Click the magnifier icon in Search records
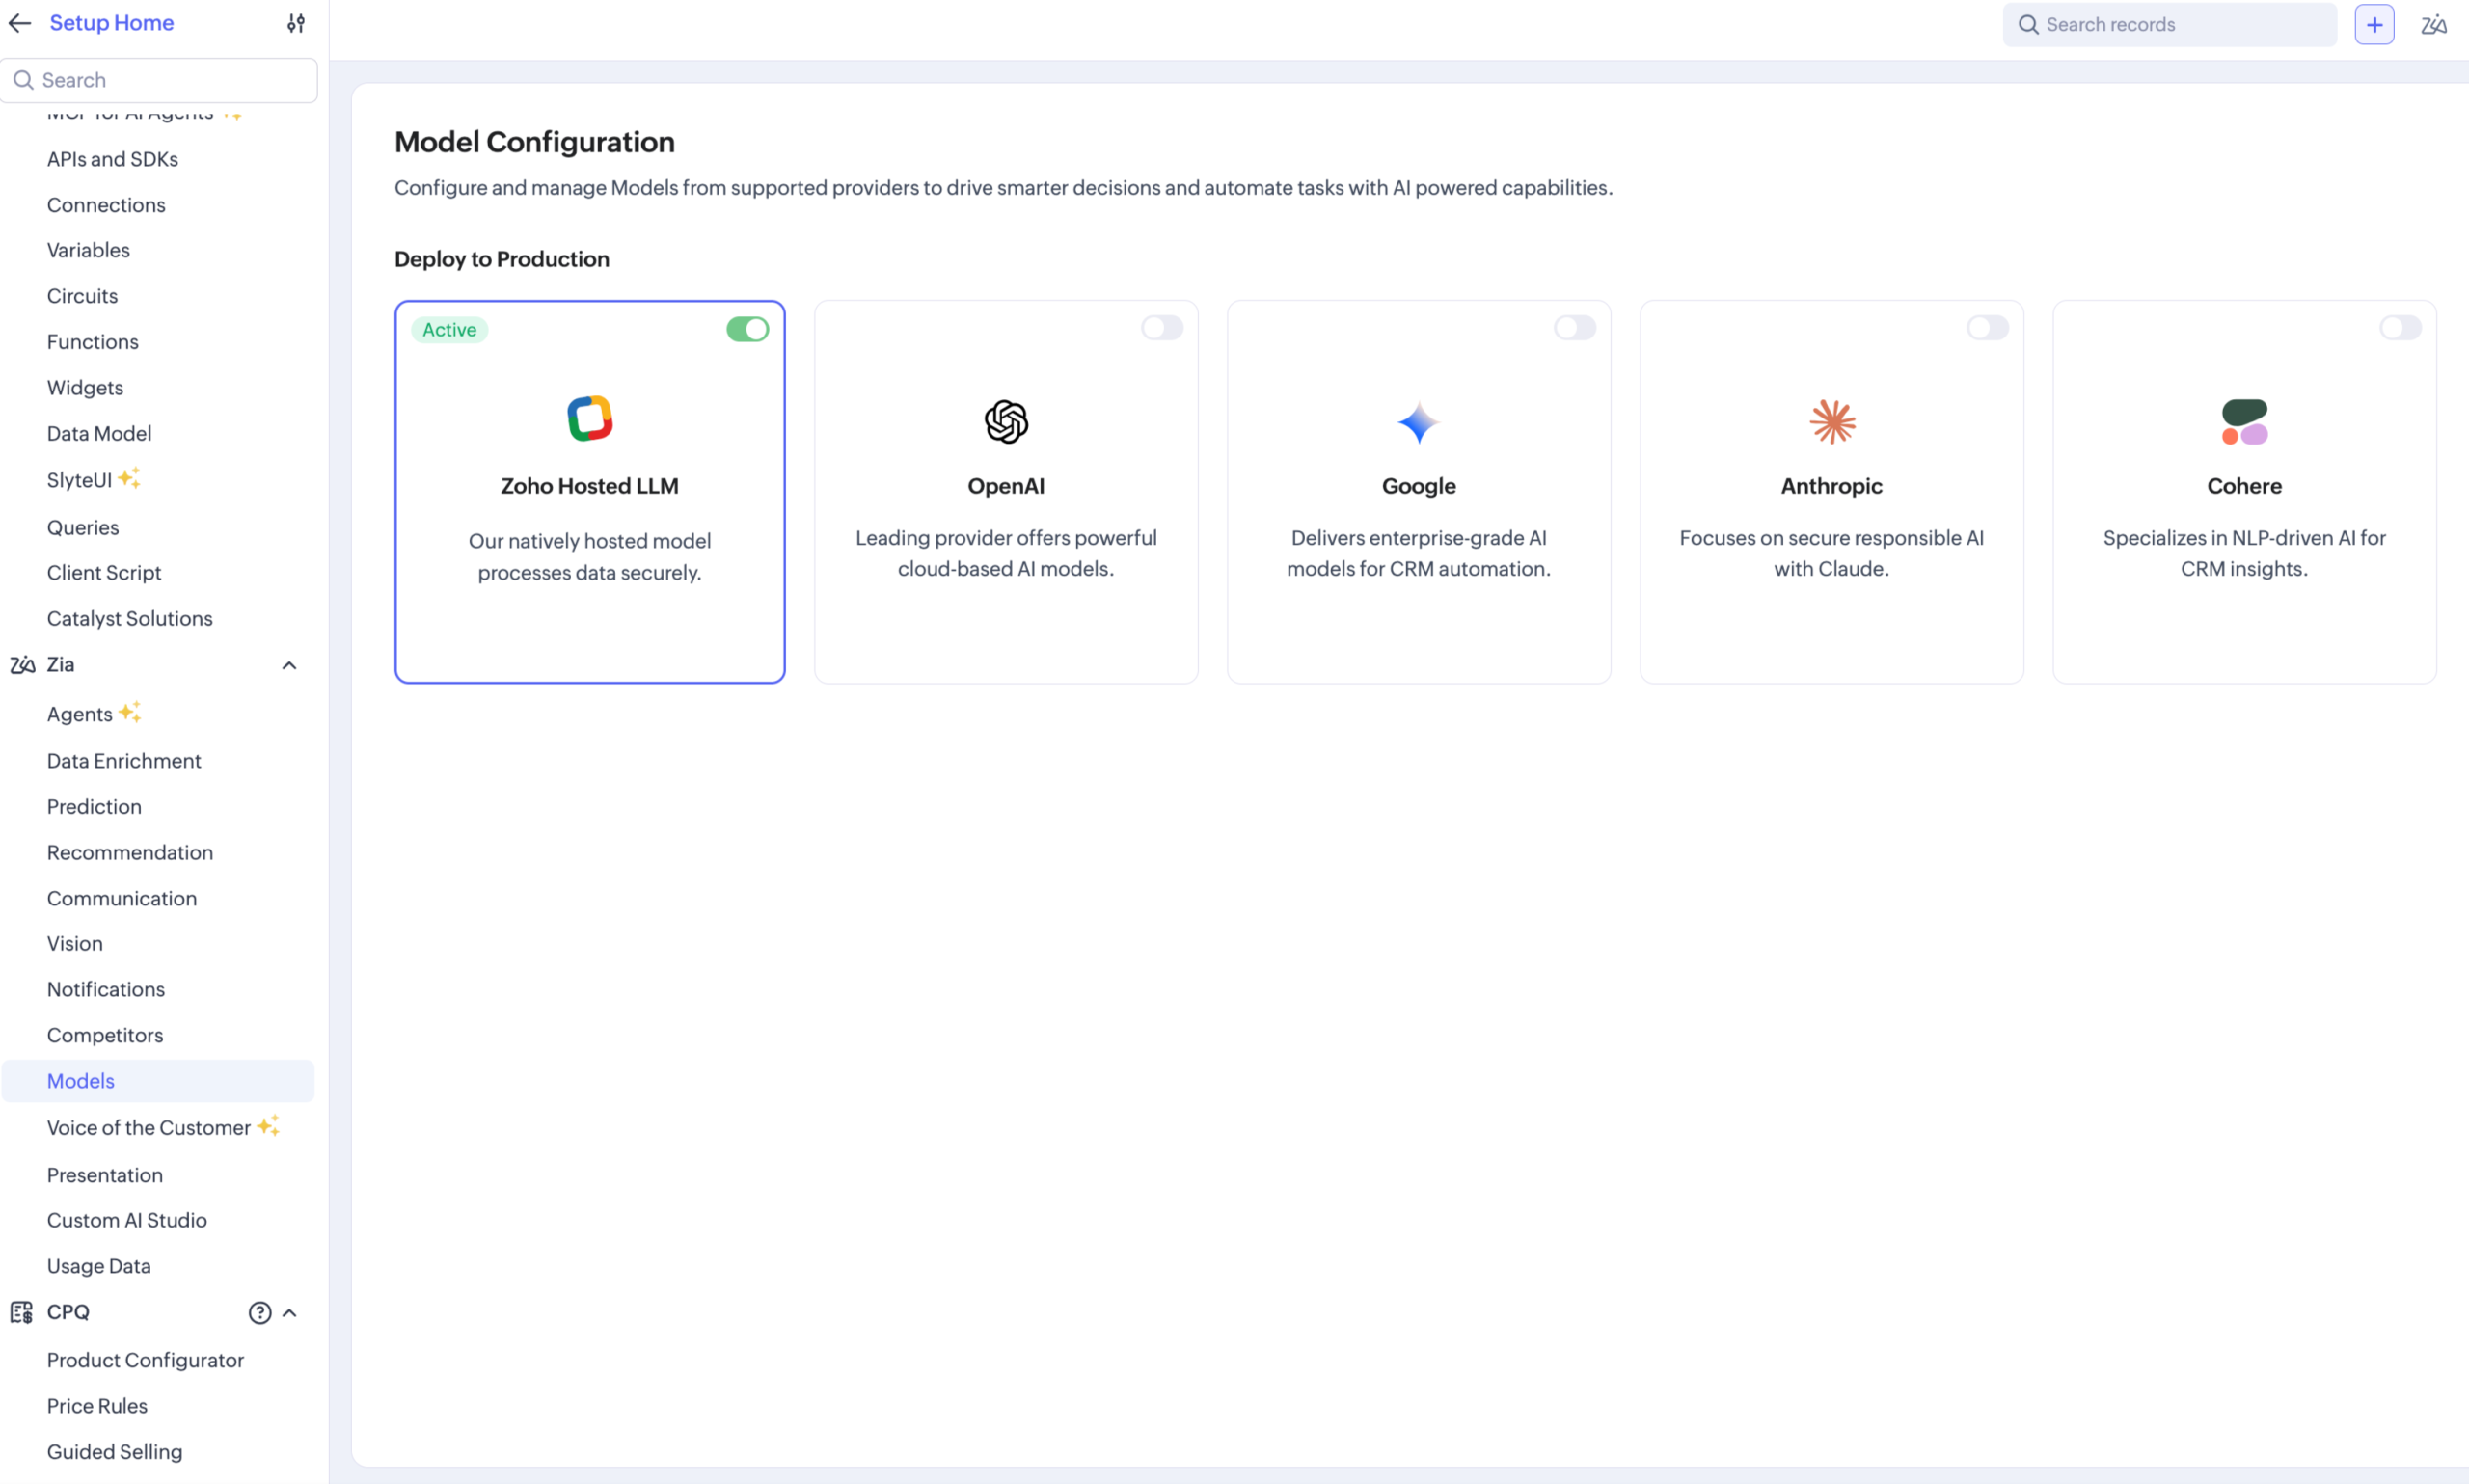Image resolution: width=2469 pixels, height=1484 pixels. [2028, 24]
